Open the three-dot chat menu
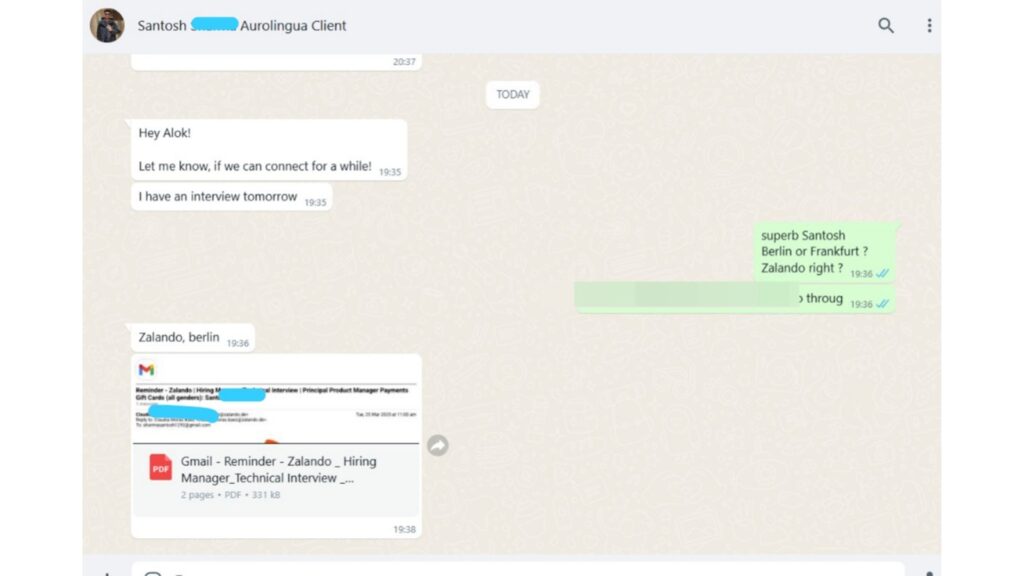Screen dimensions: 1024x576 click(x=929, y=26)
